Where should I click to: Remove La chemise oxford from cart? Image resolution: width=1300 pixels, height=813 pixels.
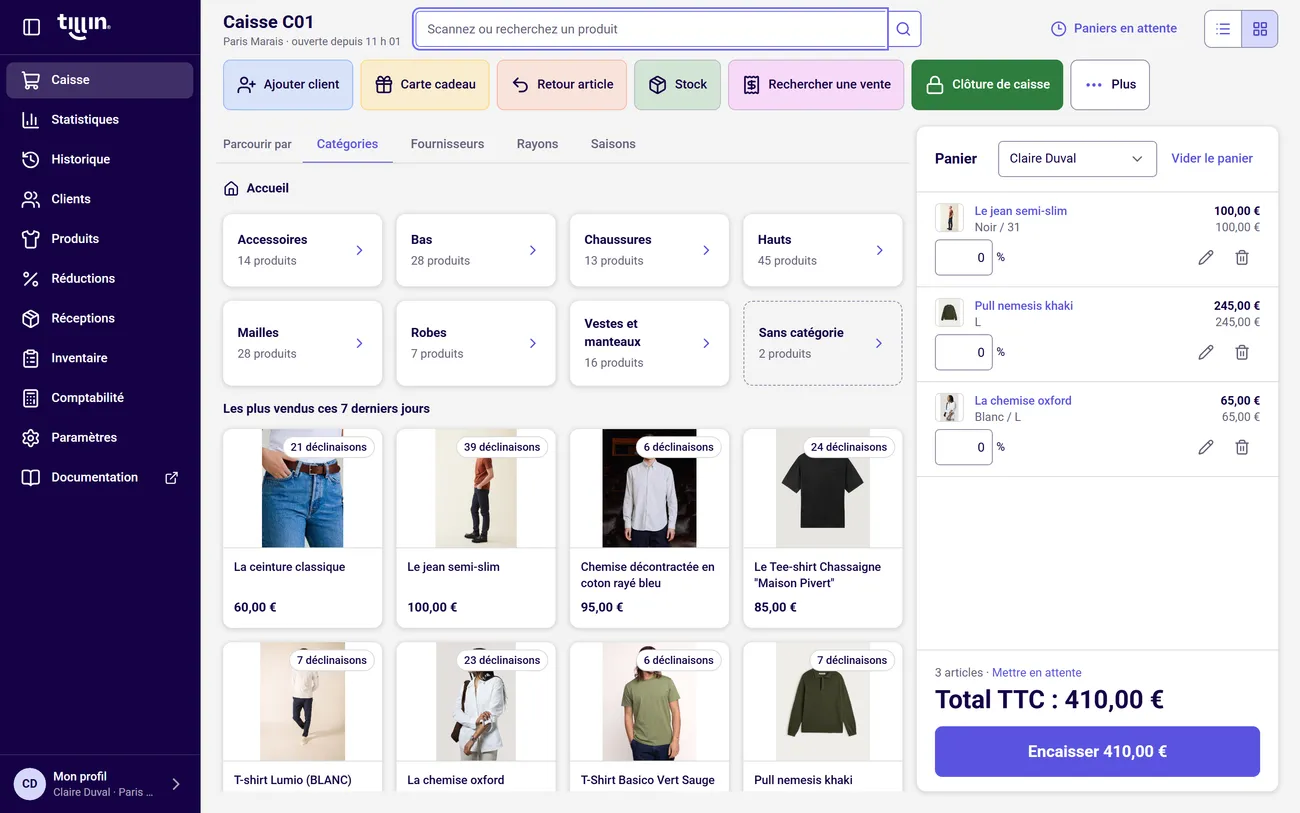(1242, 447)
